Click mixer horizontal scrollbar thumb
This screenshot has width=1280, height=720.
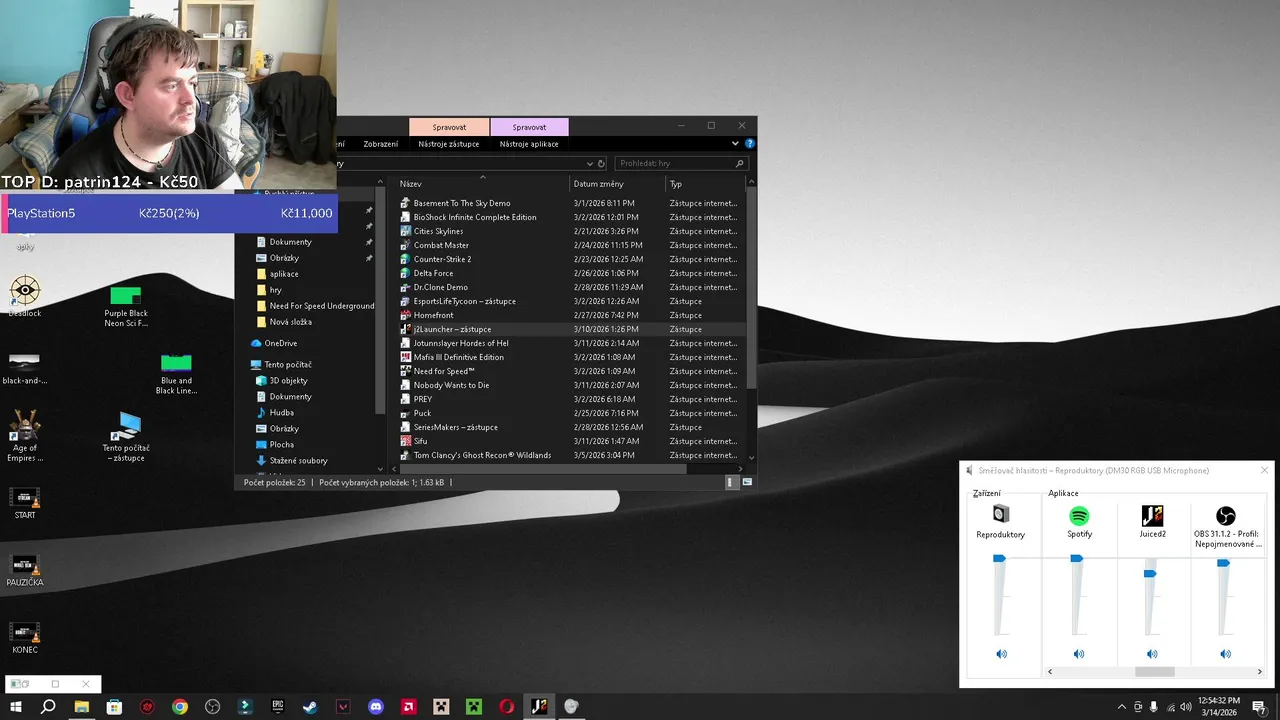coord(1154,672)
